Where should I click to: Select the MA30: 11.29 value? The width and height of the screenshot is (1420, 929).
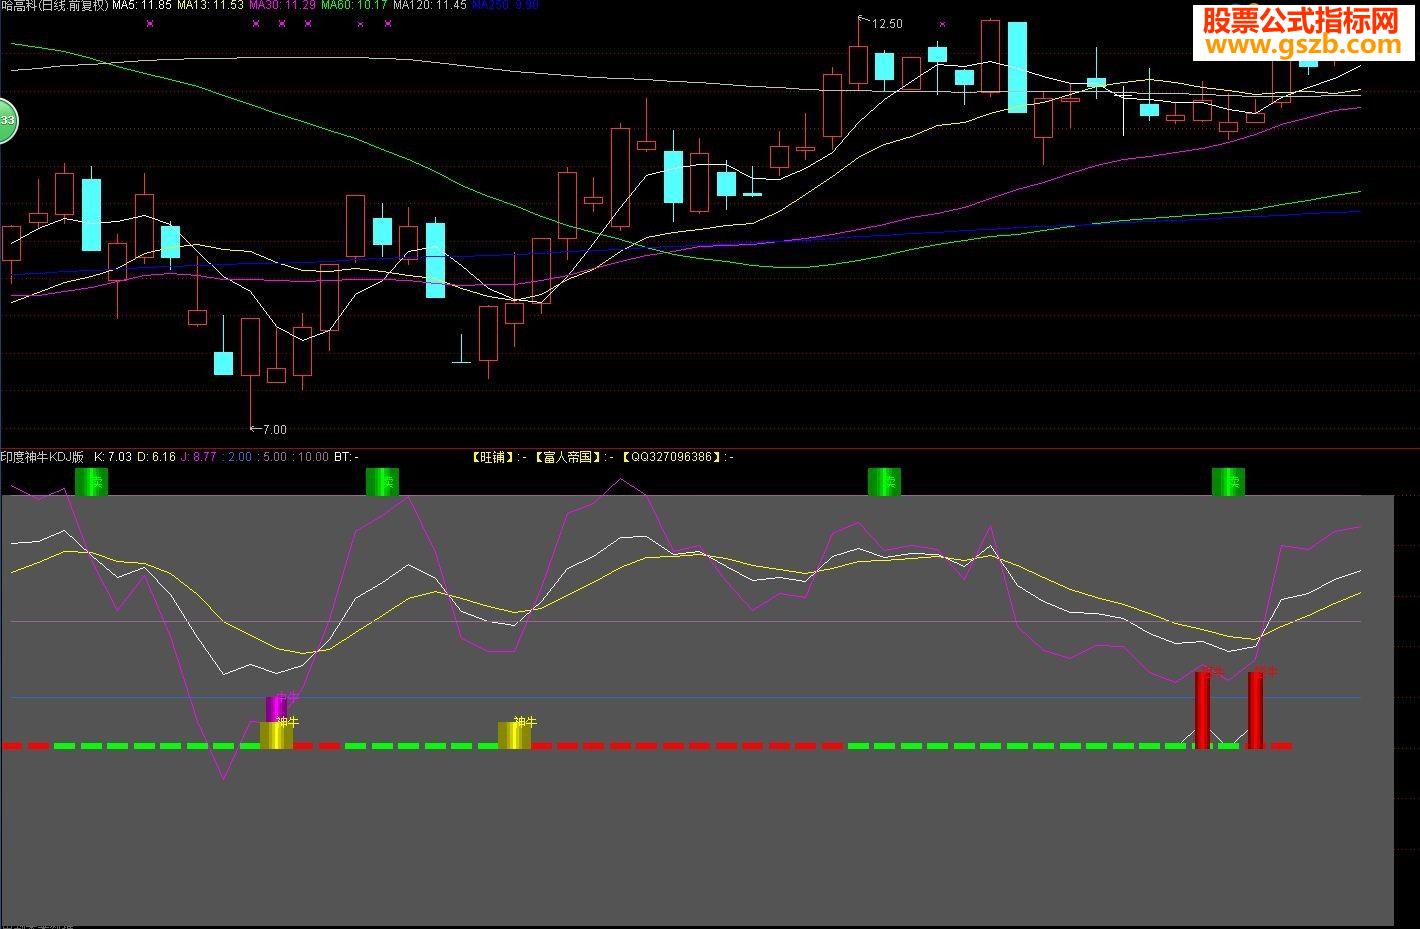point(282,6)
